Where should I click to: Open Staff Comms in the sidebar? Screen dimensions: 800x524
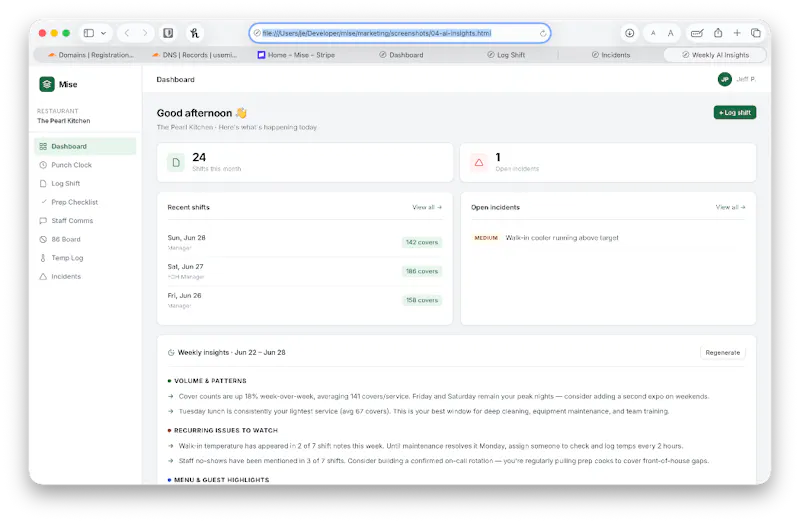[x=85, y=220]
